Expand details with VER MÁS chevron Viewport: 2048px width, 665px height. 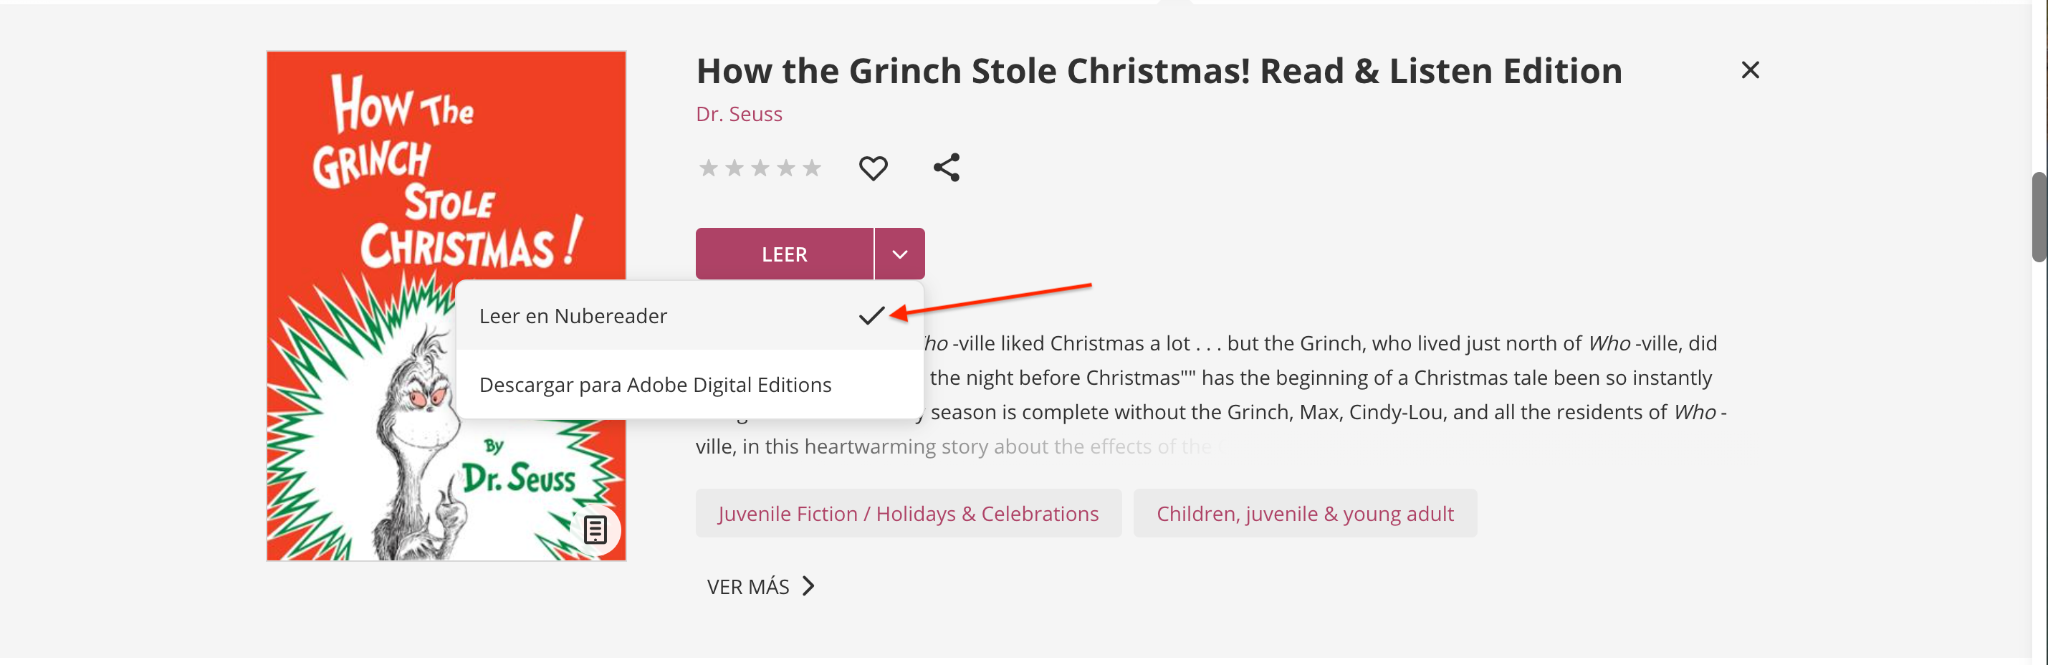click(x=809, y=586)
